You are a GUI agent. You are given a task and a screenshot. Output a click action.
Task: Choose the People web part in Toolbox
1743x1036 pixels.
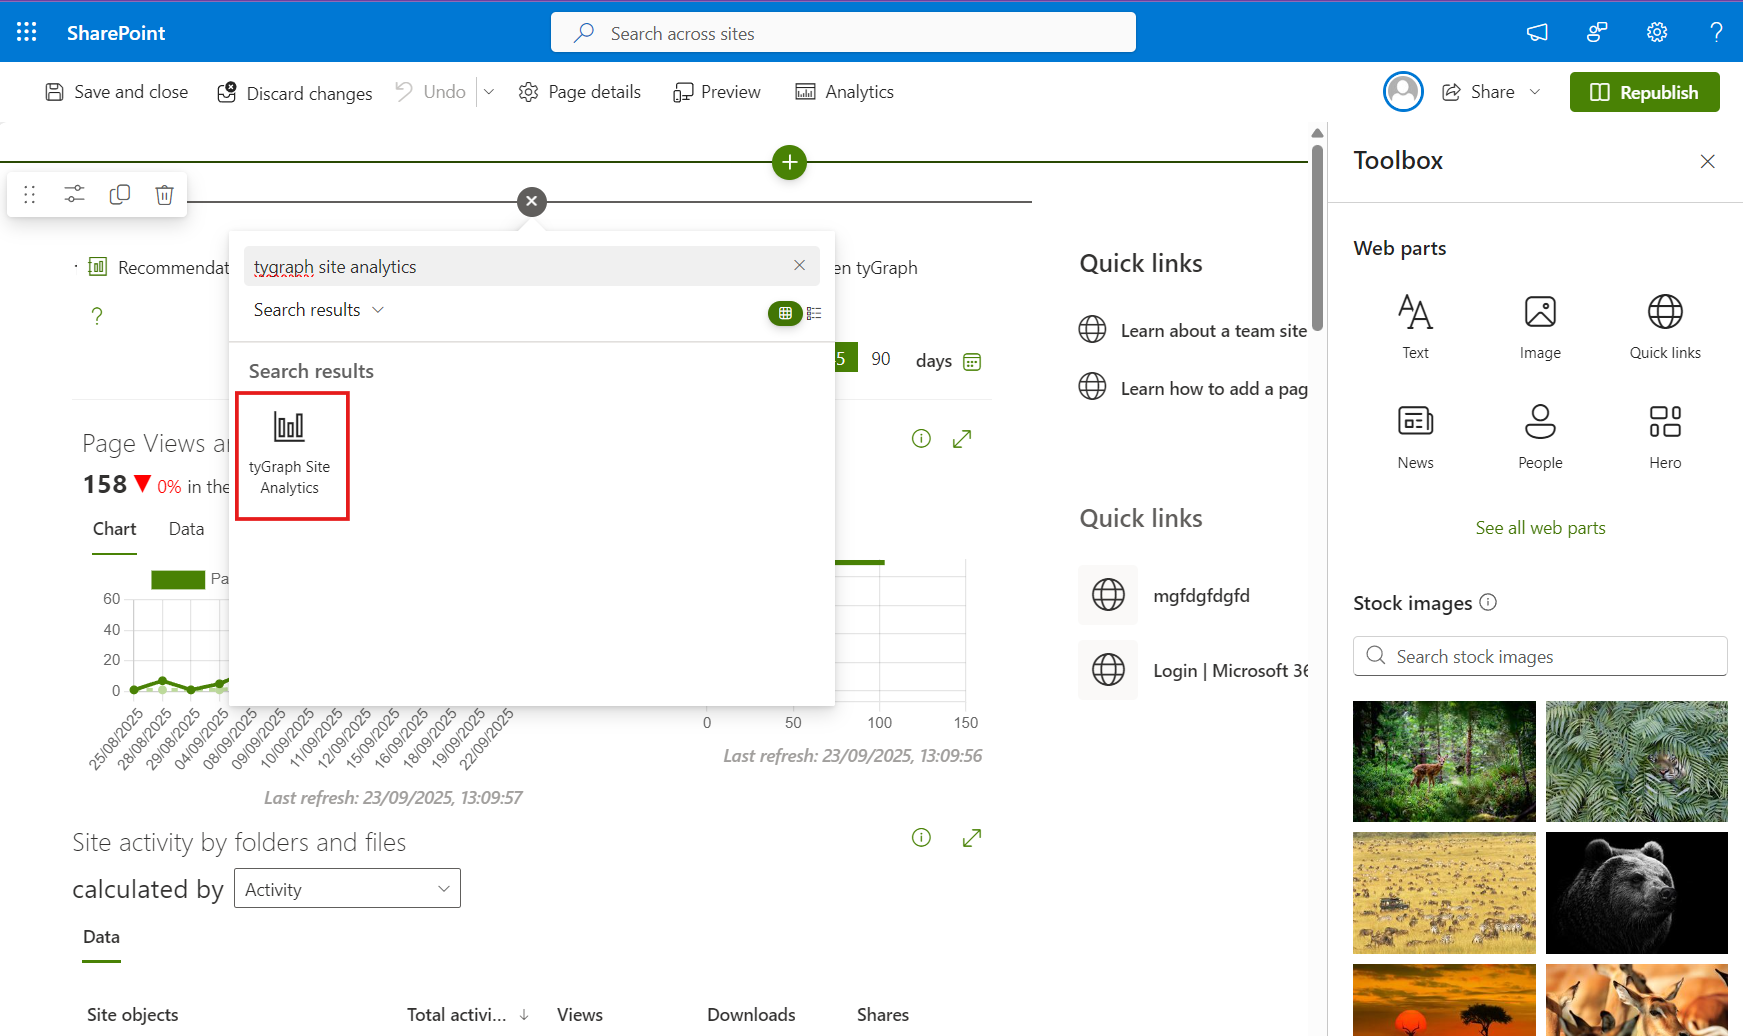(x=1539, y=435)
